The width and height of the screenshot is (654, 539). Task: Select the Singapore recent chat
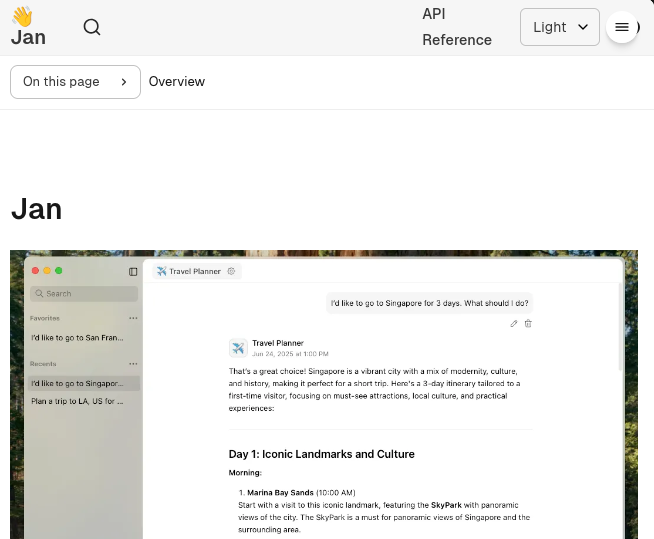coord(78,383)
